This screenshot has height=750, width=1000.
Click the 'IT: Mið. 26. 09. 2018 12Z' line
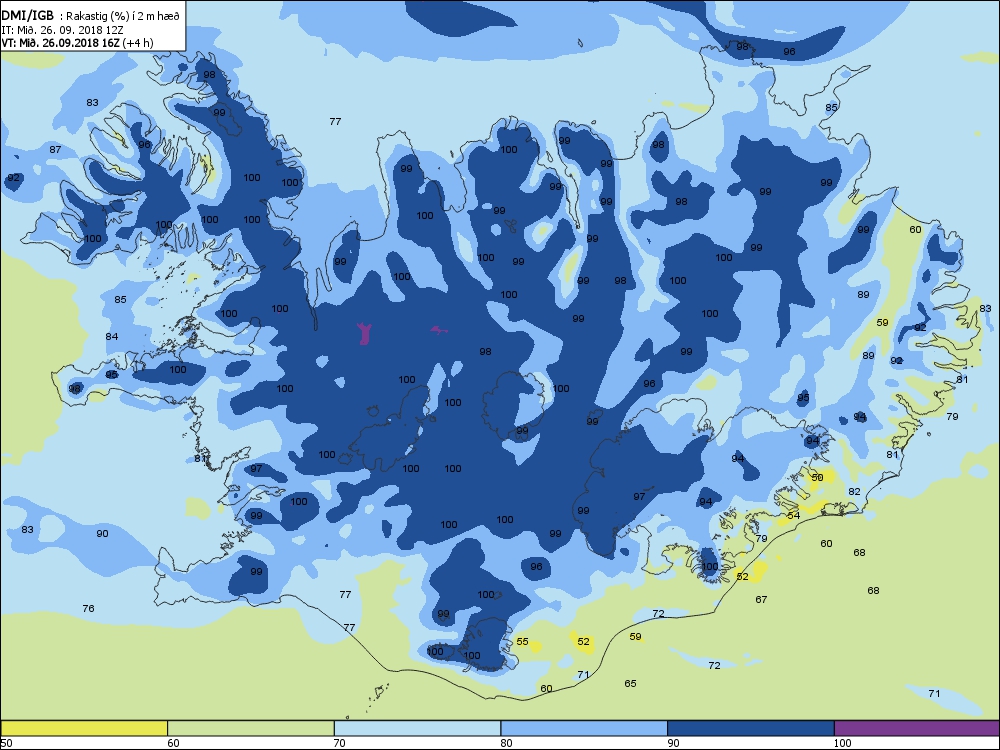coord(60,29)
